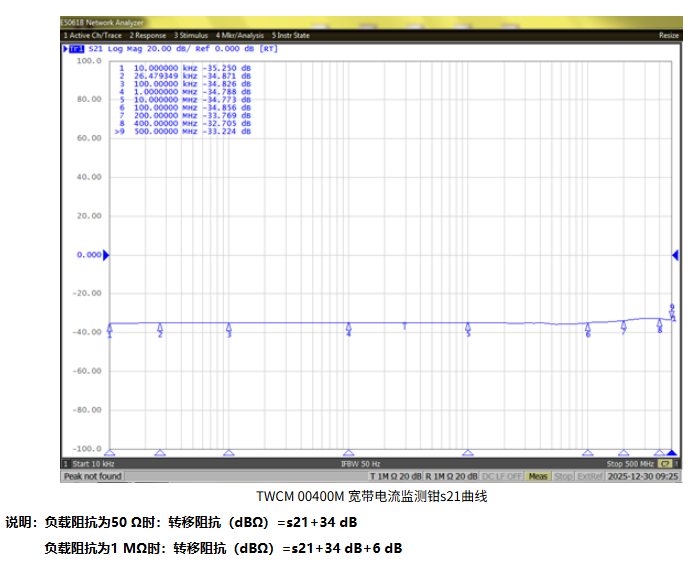Click marker 3 triangle on the trace
Image resolution: width=692 pixels, height=573 pixels.
click(x=229, y=327)
